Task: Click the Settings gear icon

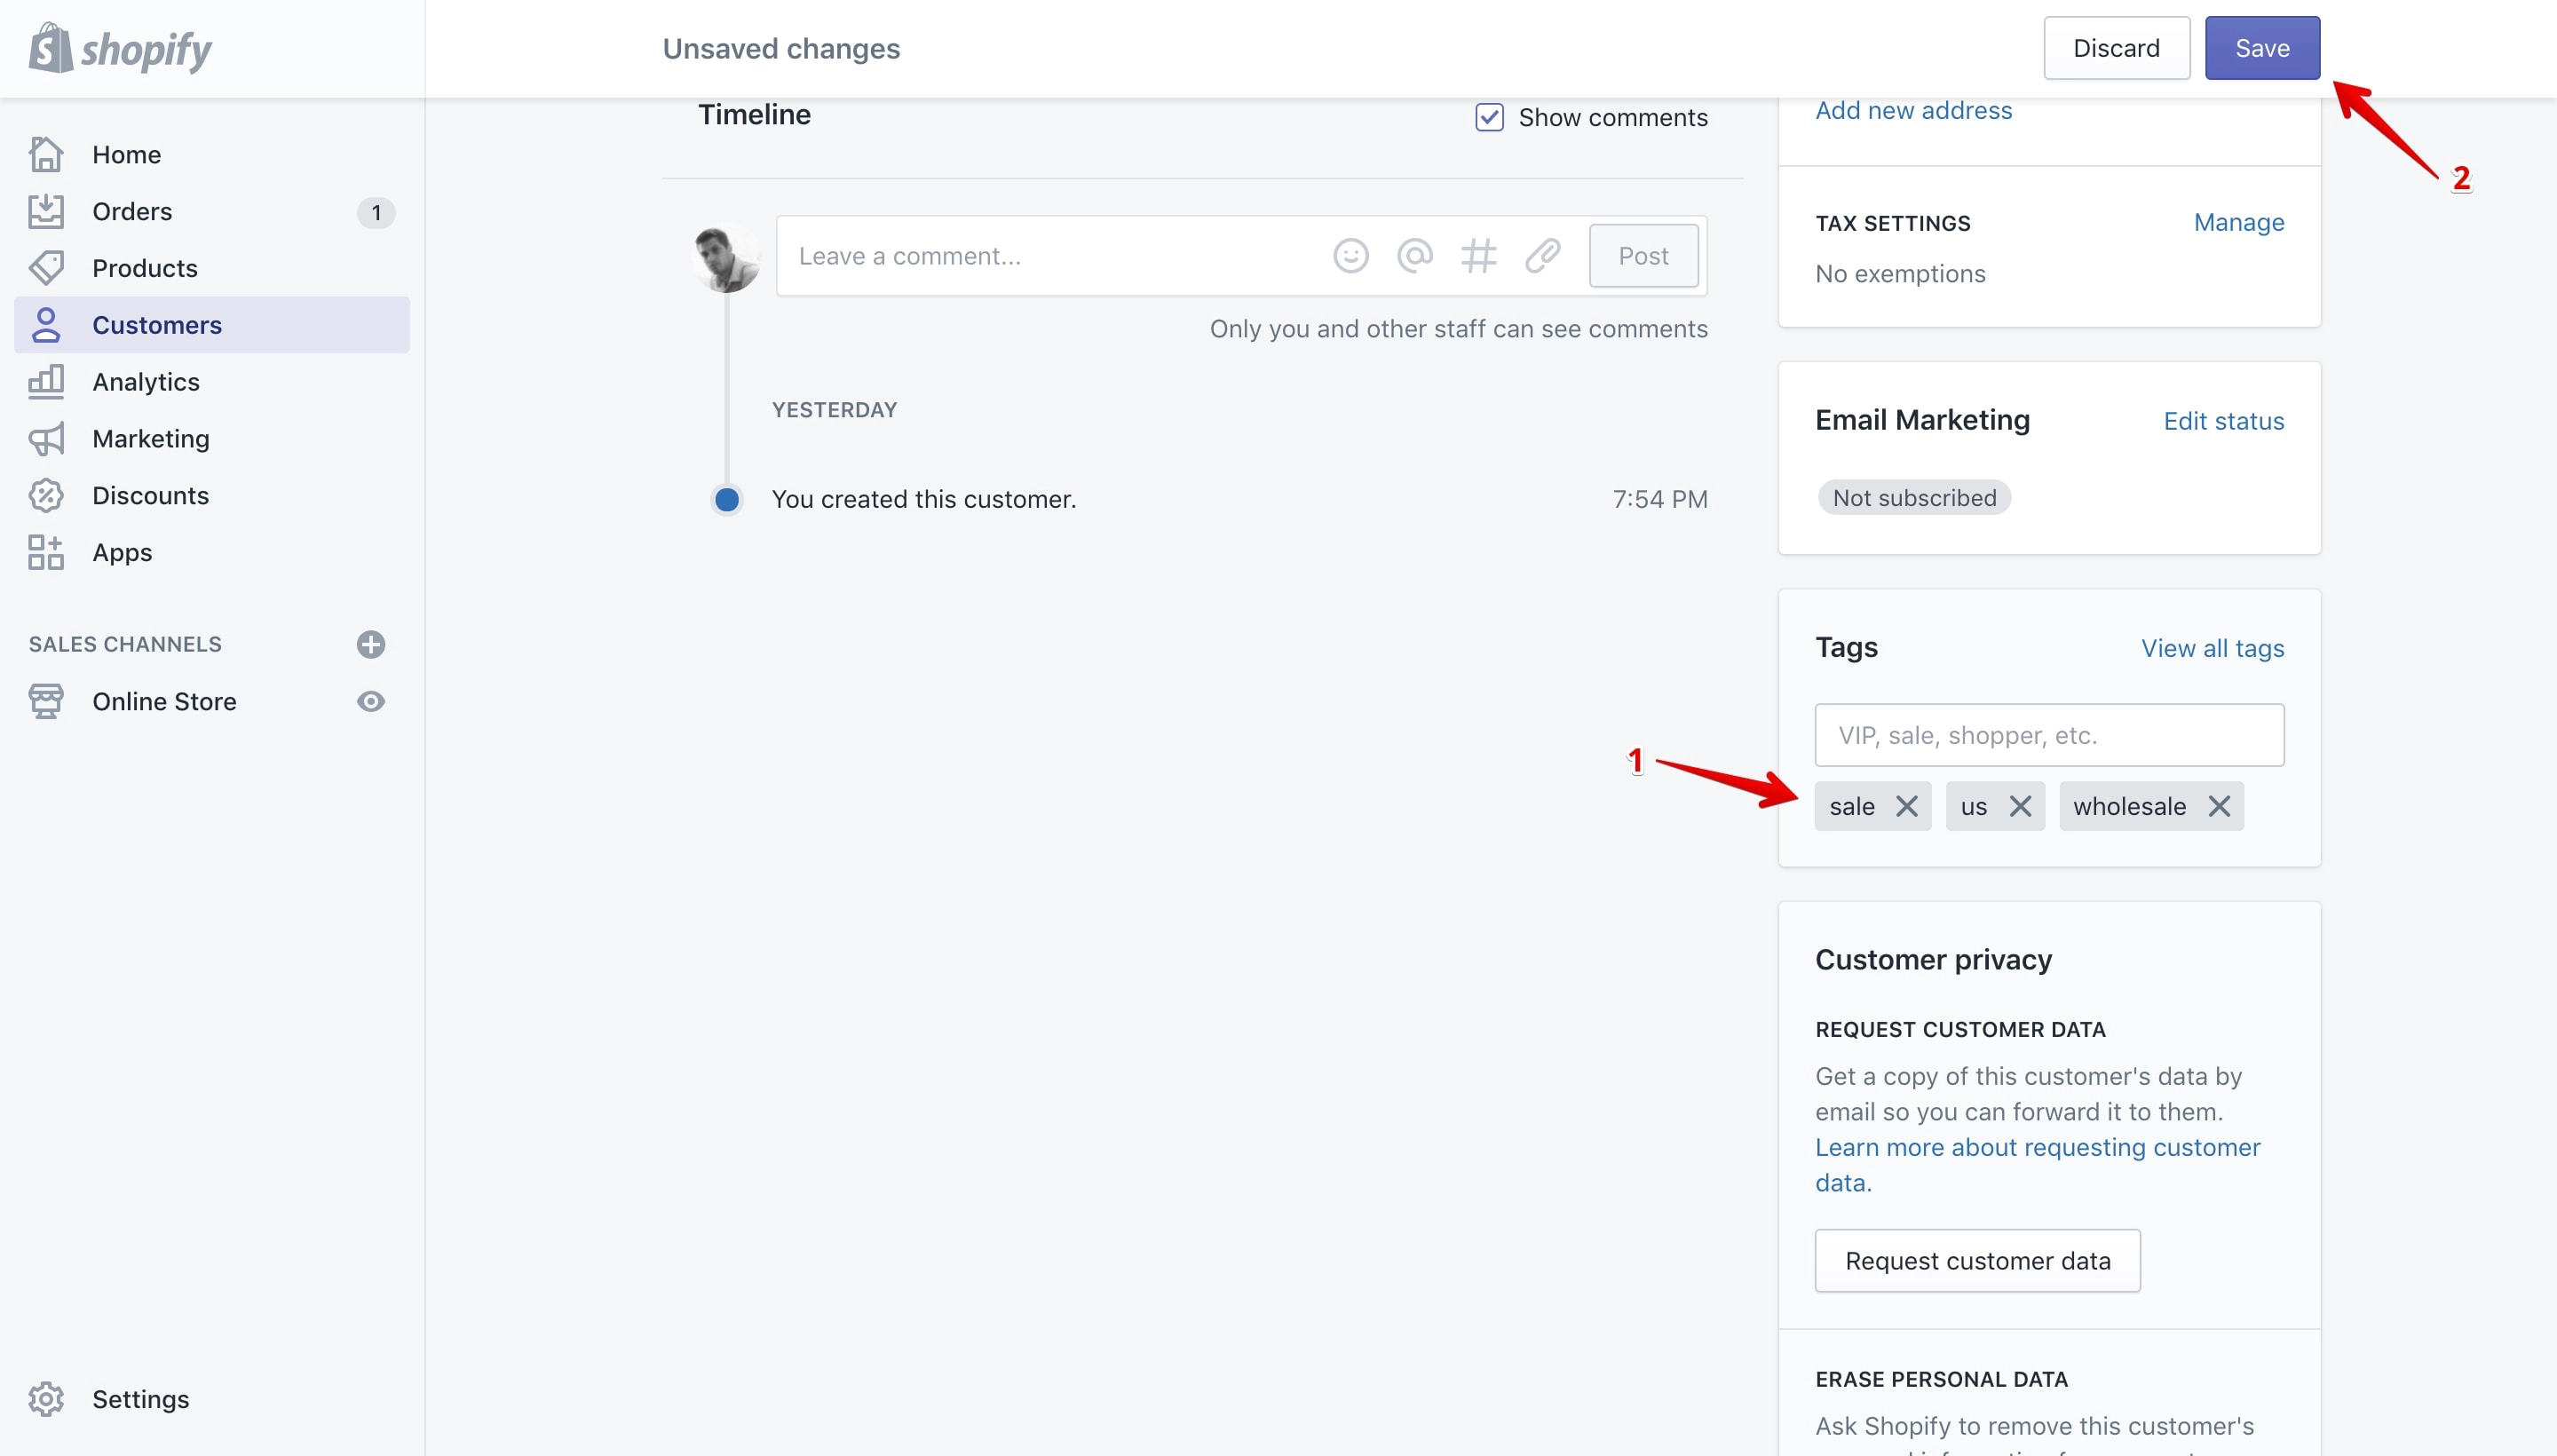Action: [46, 1399]
